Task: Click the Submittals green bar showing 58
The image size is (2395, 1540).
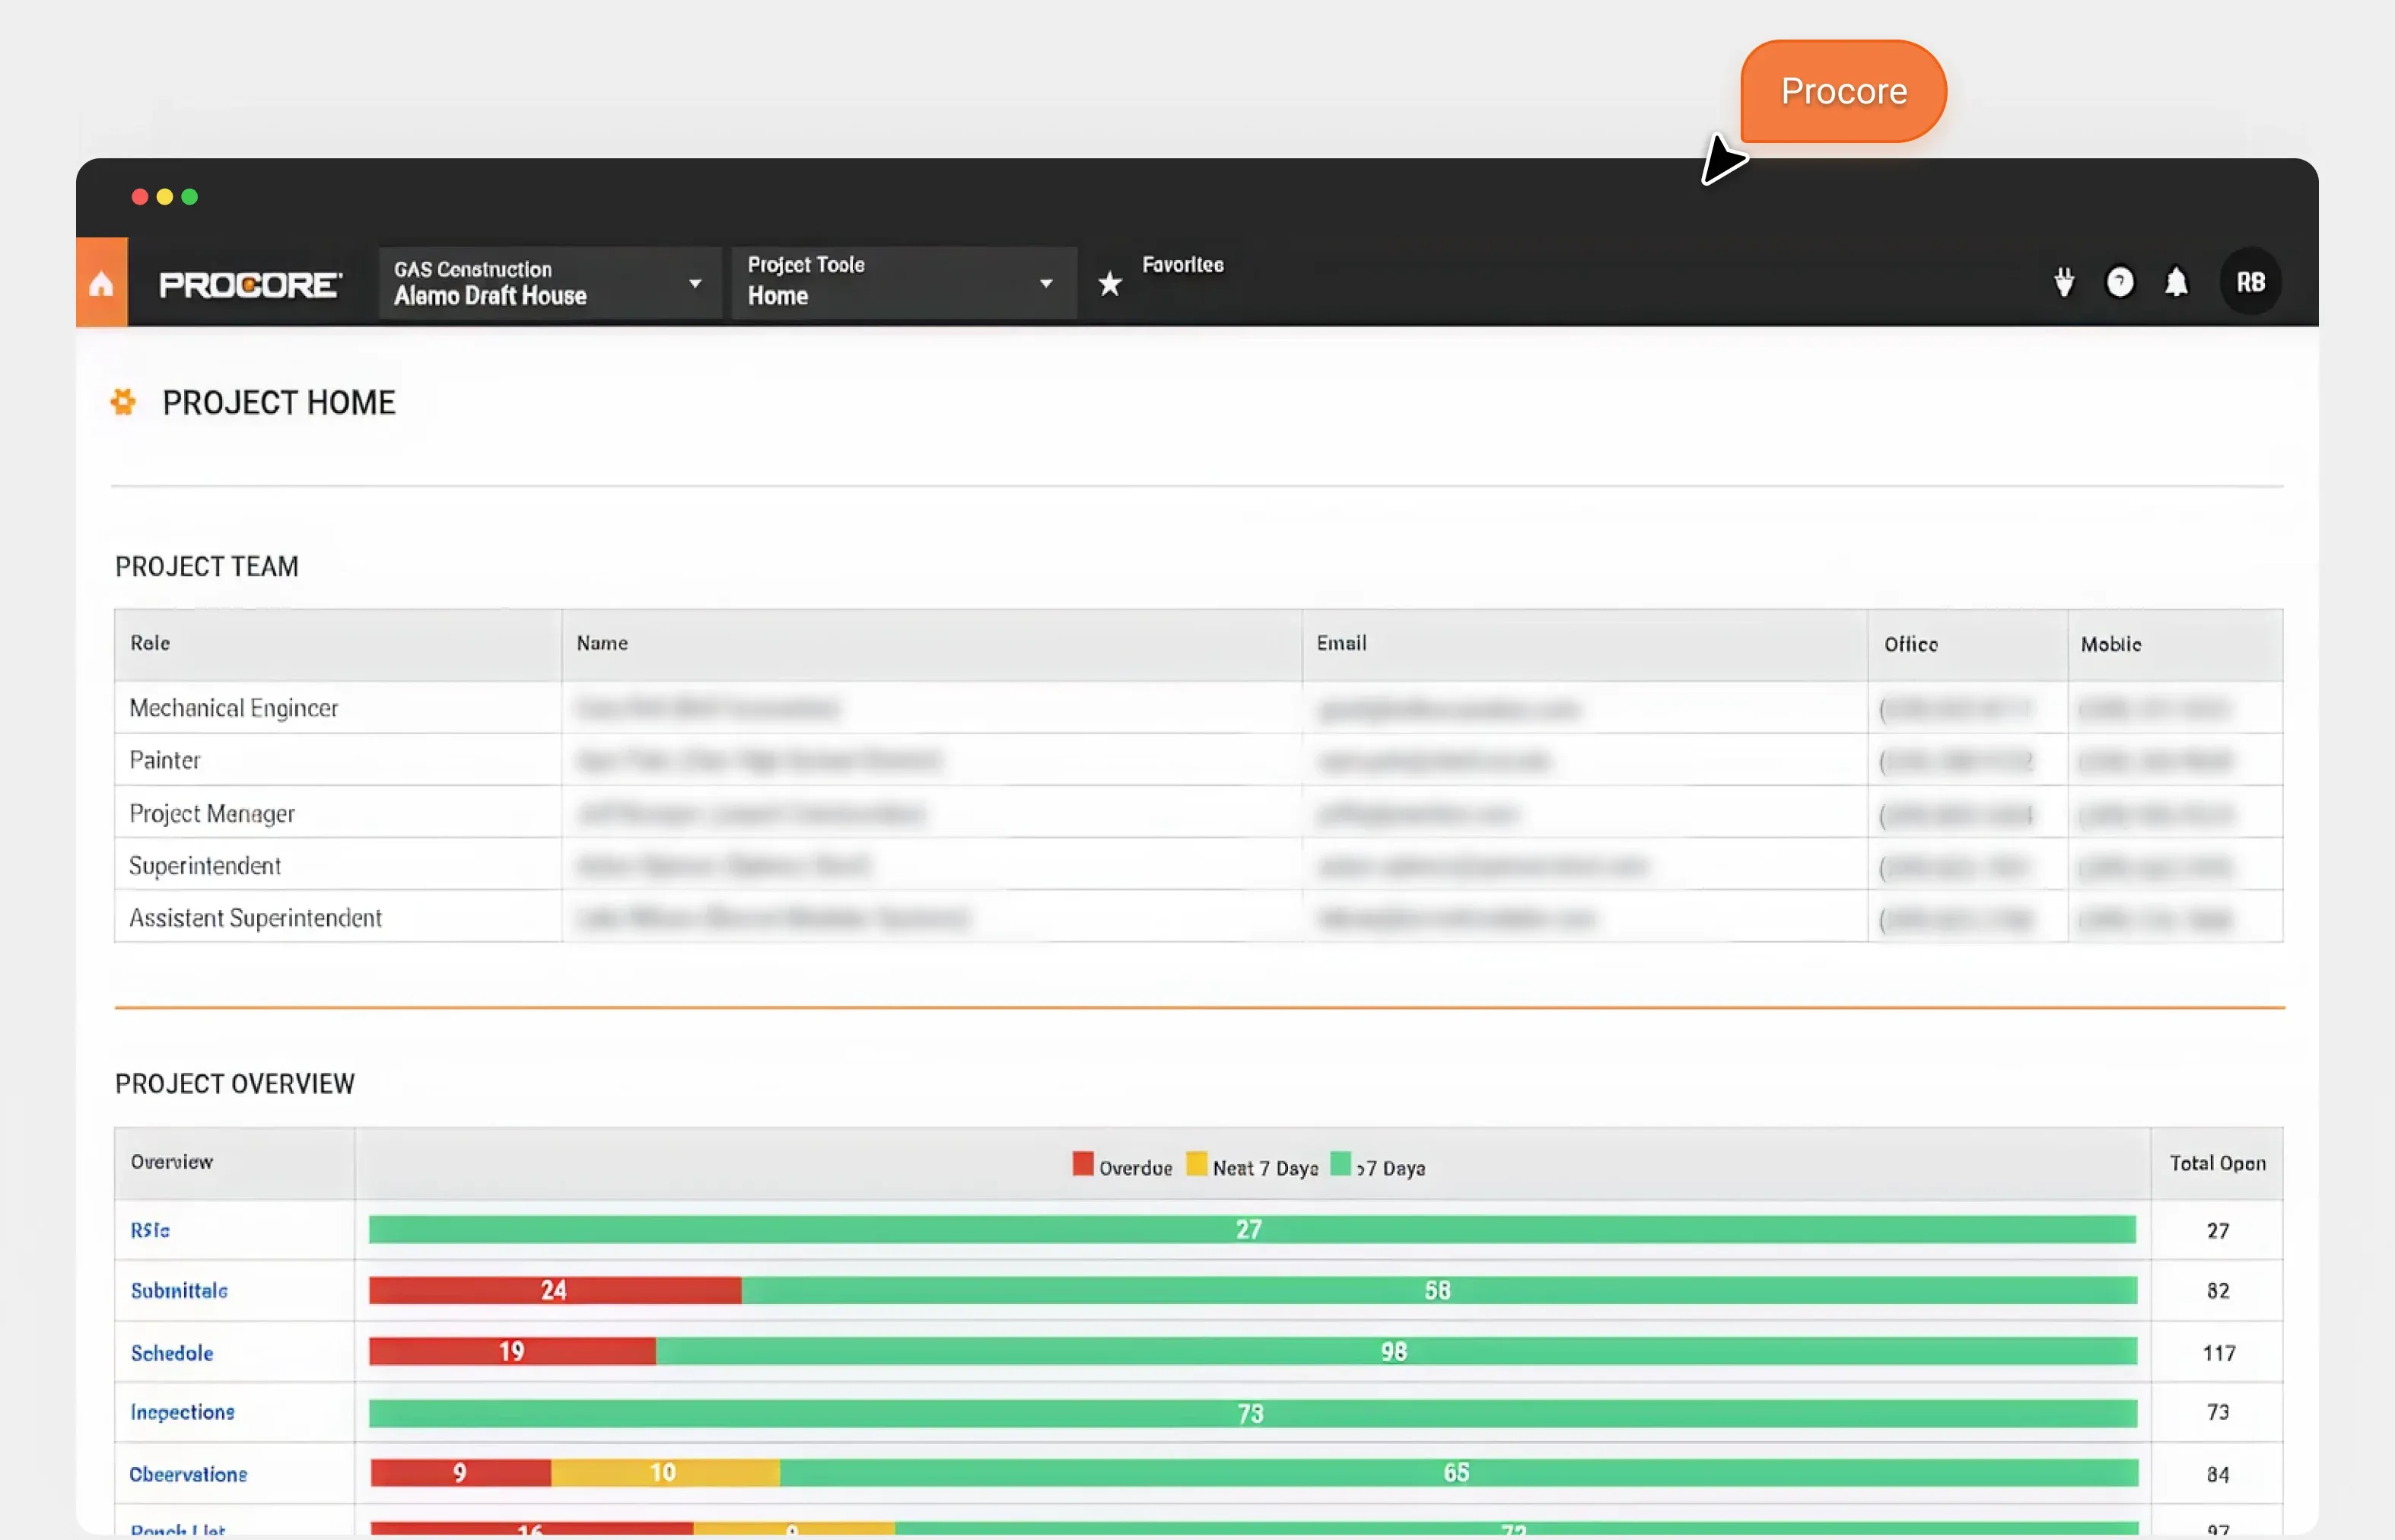Action: pos(1439,1291)
